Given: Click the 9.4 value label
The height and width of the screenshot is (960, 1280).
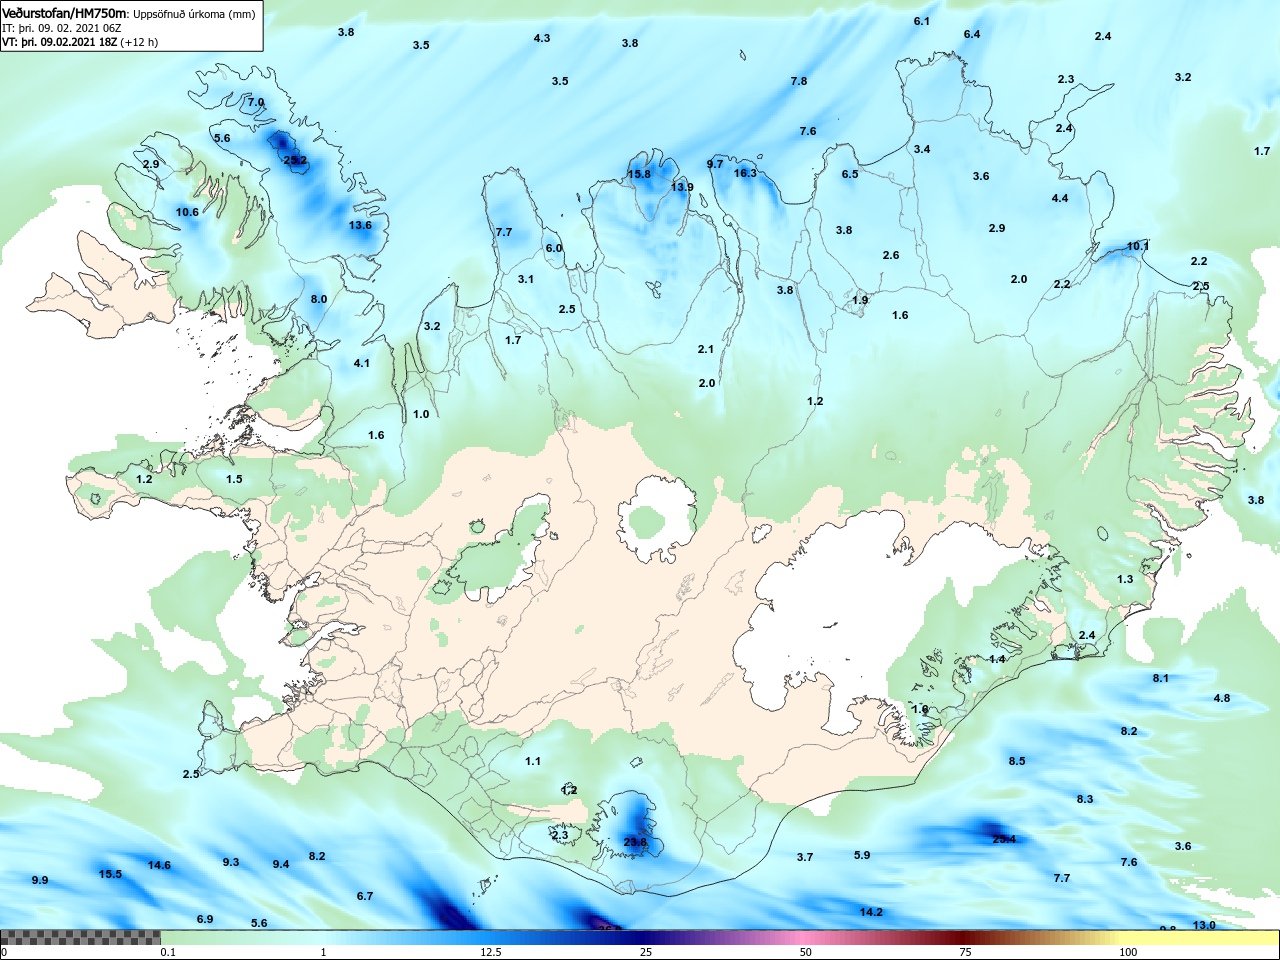Looking at the screenshot, I should [x=281, y=864].
